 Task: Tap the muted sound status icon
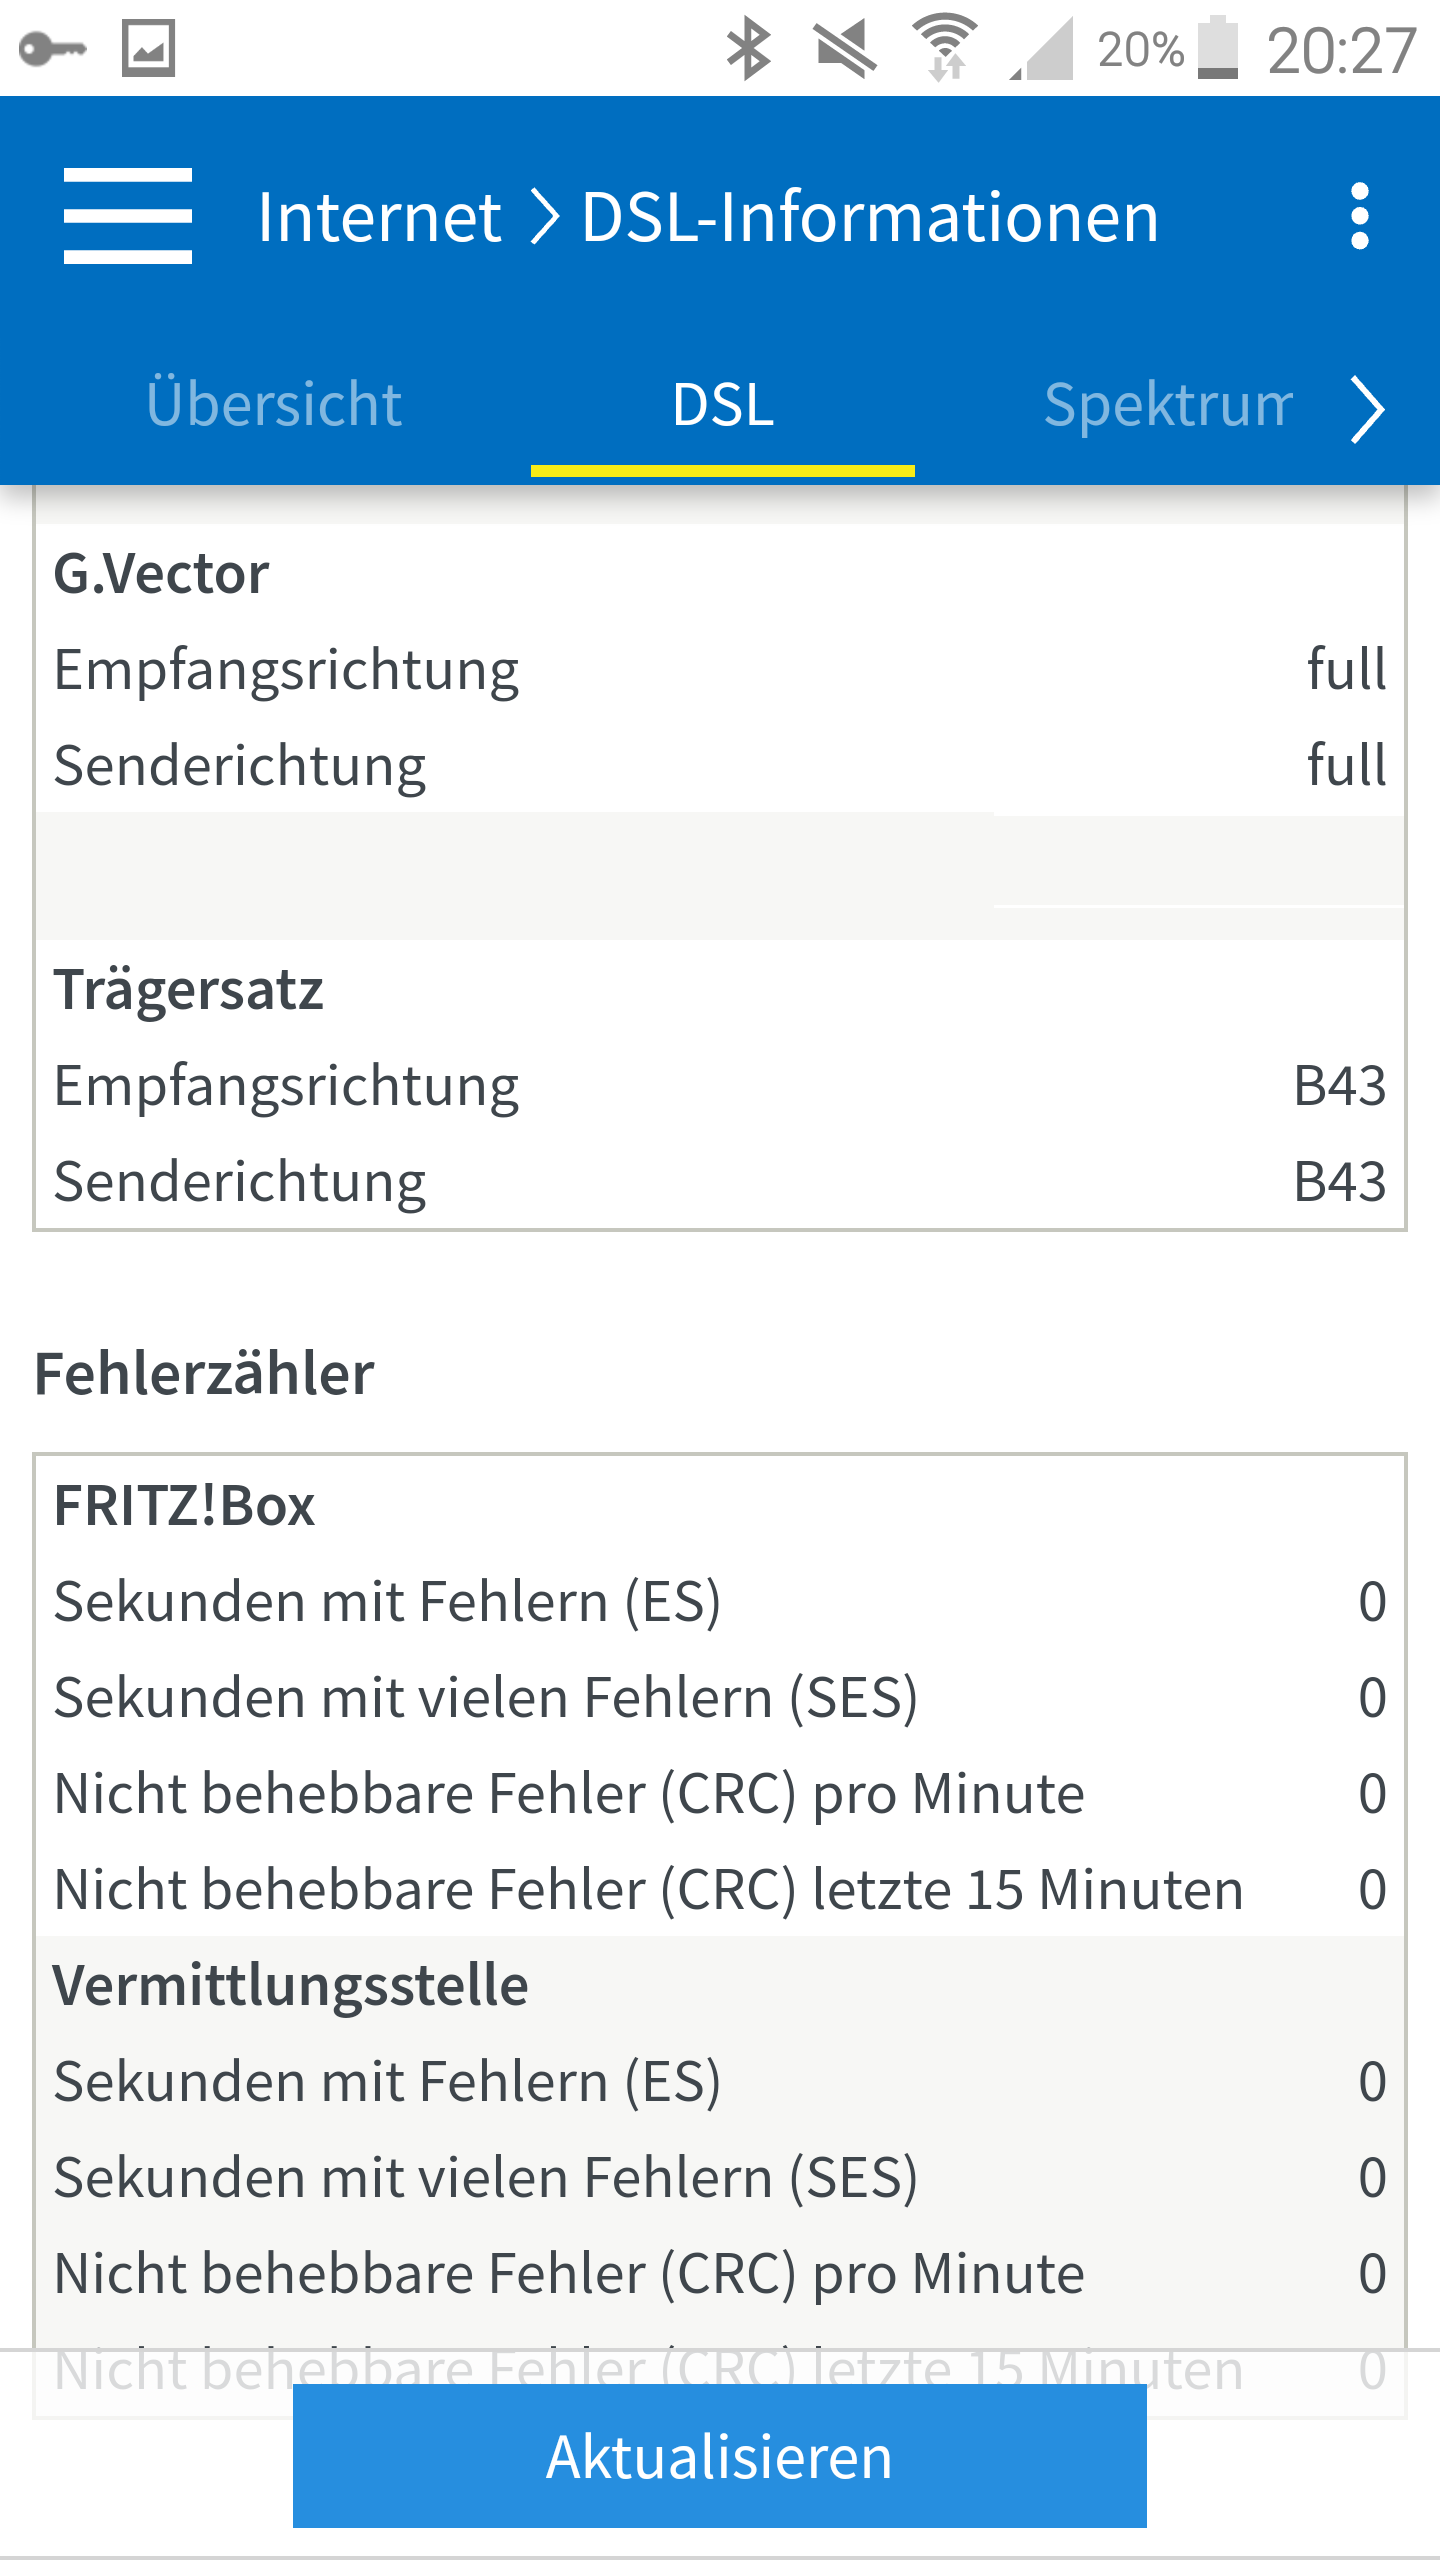tap(845, 48)
